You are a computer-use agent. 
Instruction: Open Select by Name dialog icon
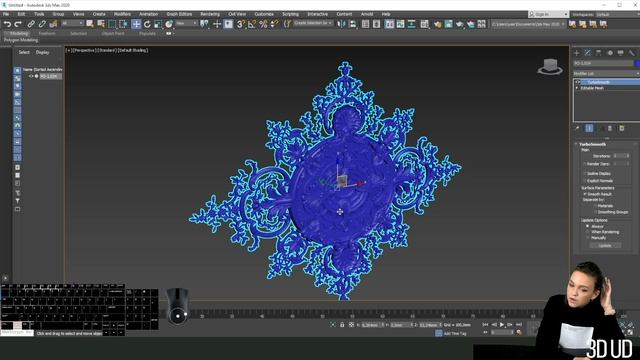click(101, 24)
